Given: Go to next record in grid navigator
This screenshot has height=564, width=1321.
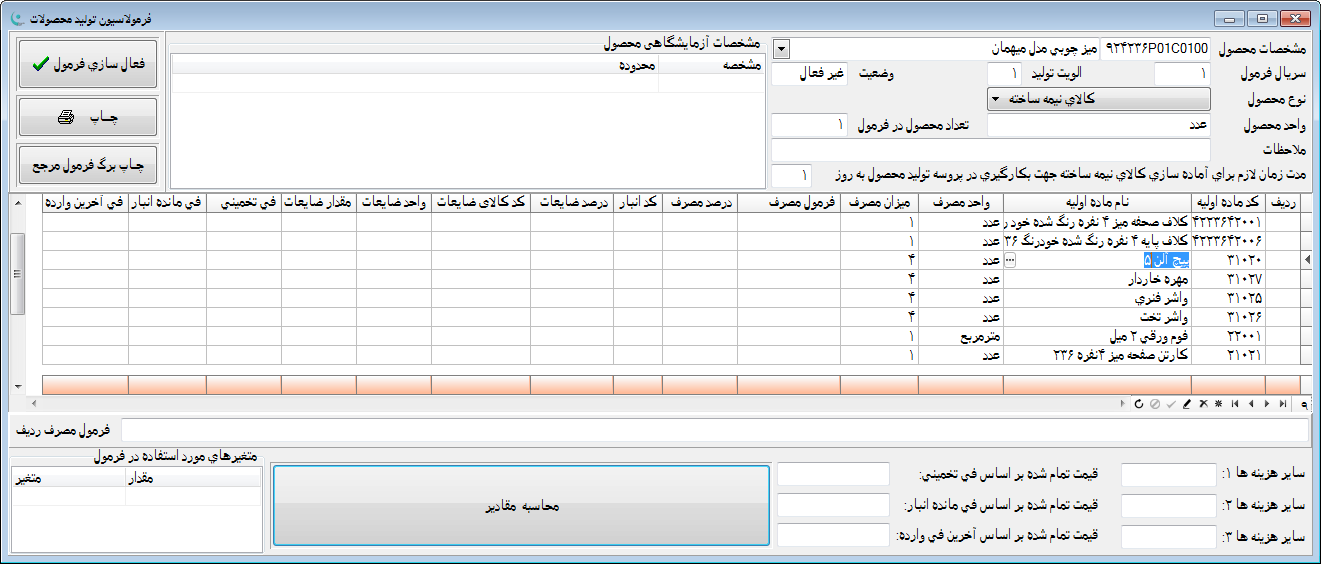Looking at the screenshot, I should click(1267, 403).
